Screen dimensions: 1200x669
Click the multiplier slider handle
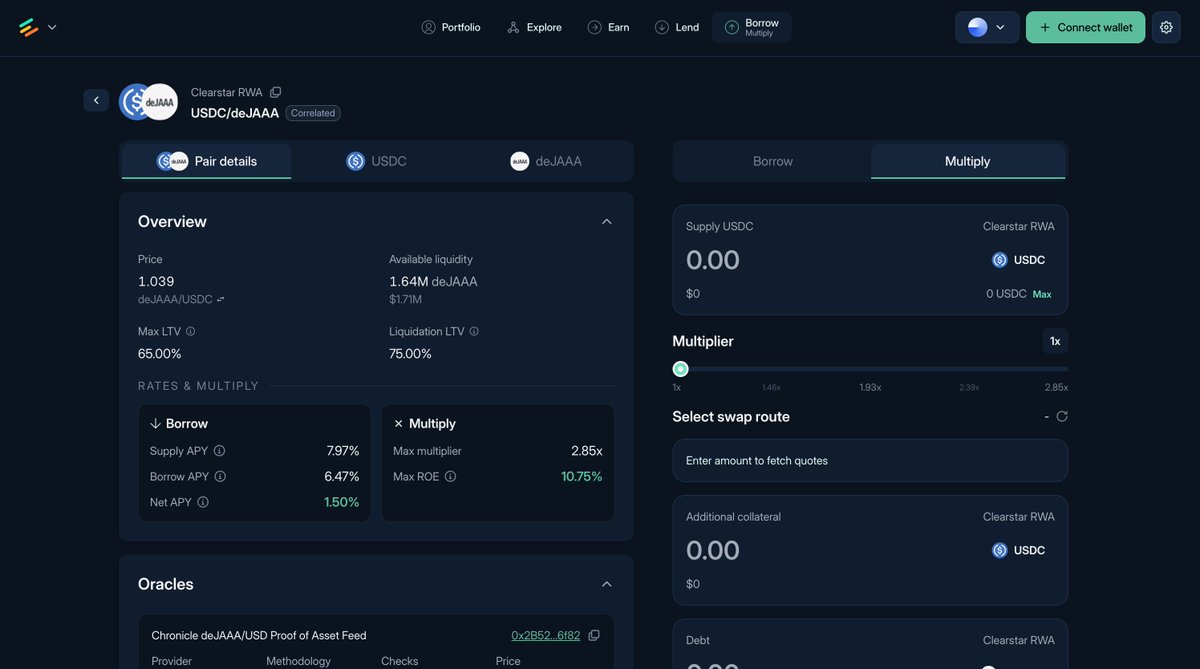tap(681, 369)
